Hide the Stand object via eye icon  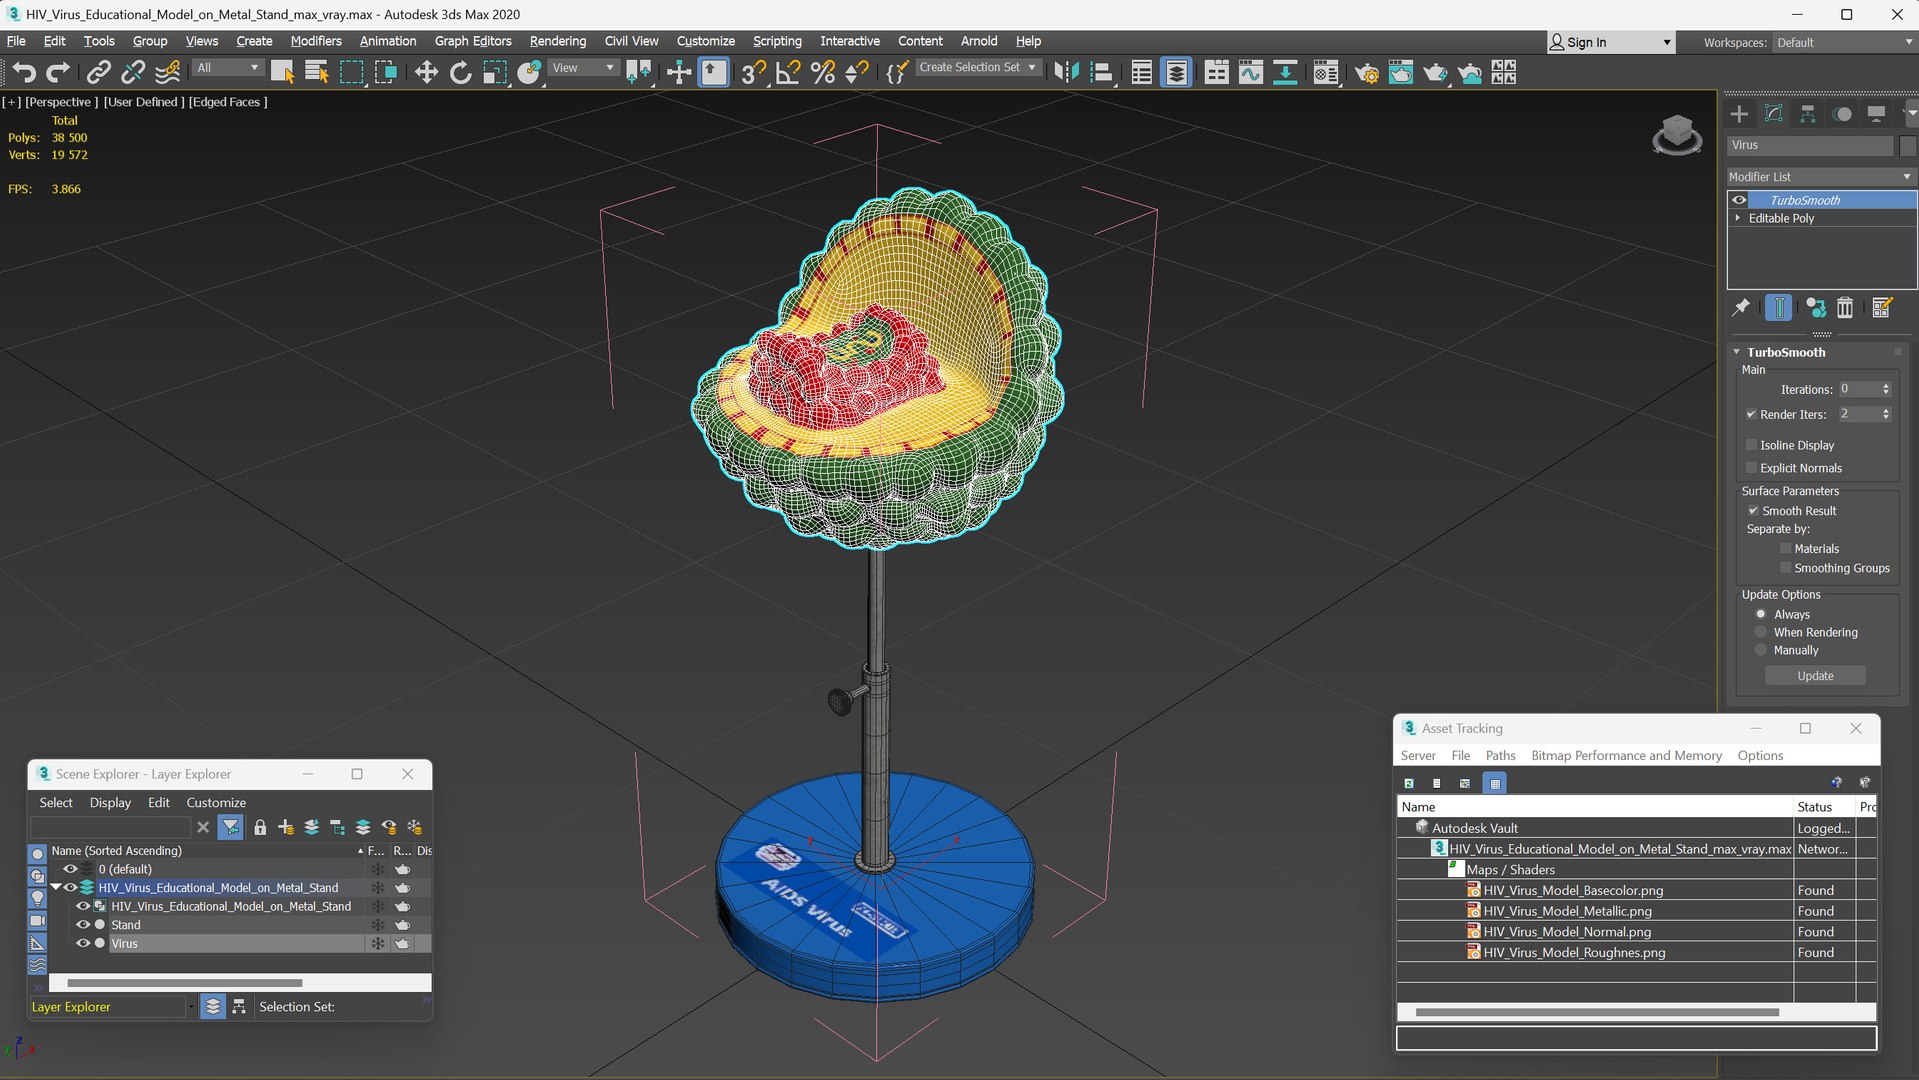tap(83, 925)
